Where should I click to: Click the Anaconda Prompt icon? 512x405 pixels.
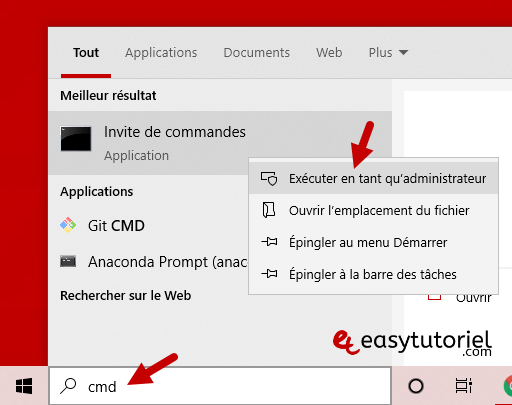click(68, 261)
